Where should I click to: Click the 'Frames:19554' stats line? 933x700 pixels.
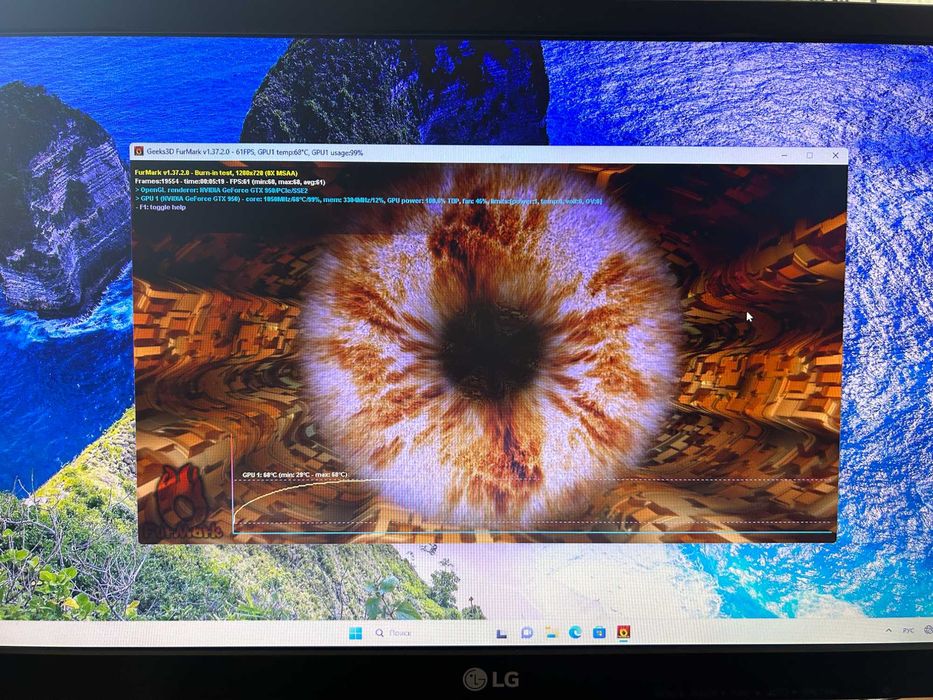click(x=230, y=182)
